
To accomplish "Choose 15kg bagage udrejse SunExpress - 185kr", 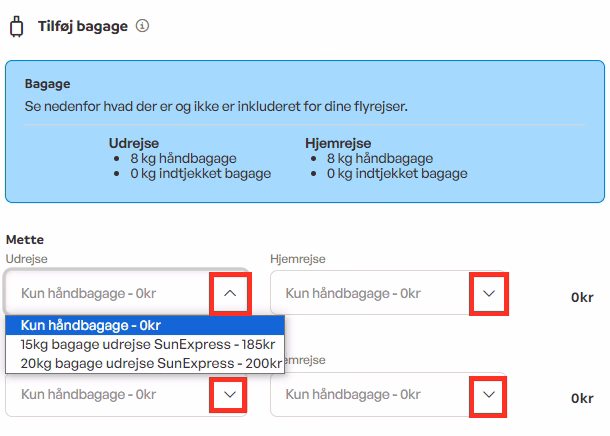I will tap(145, 344).
